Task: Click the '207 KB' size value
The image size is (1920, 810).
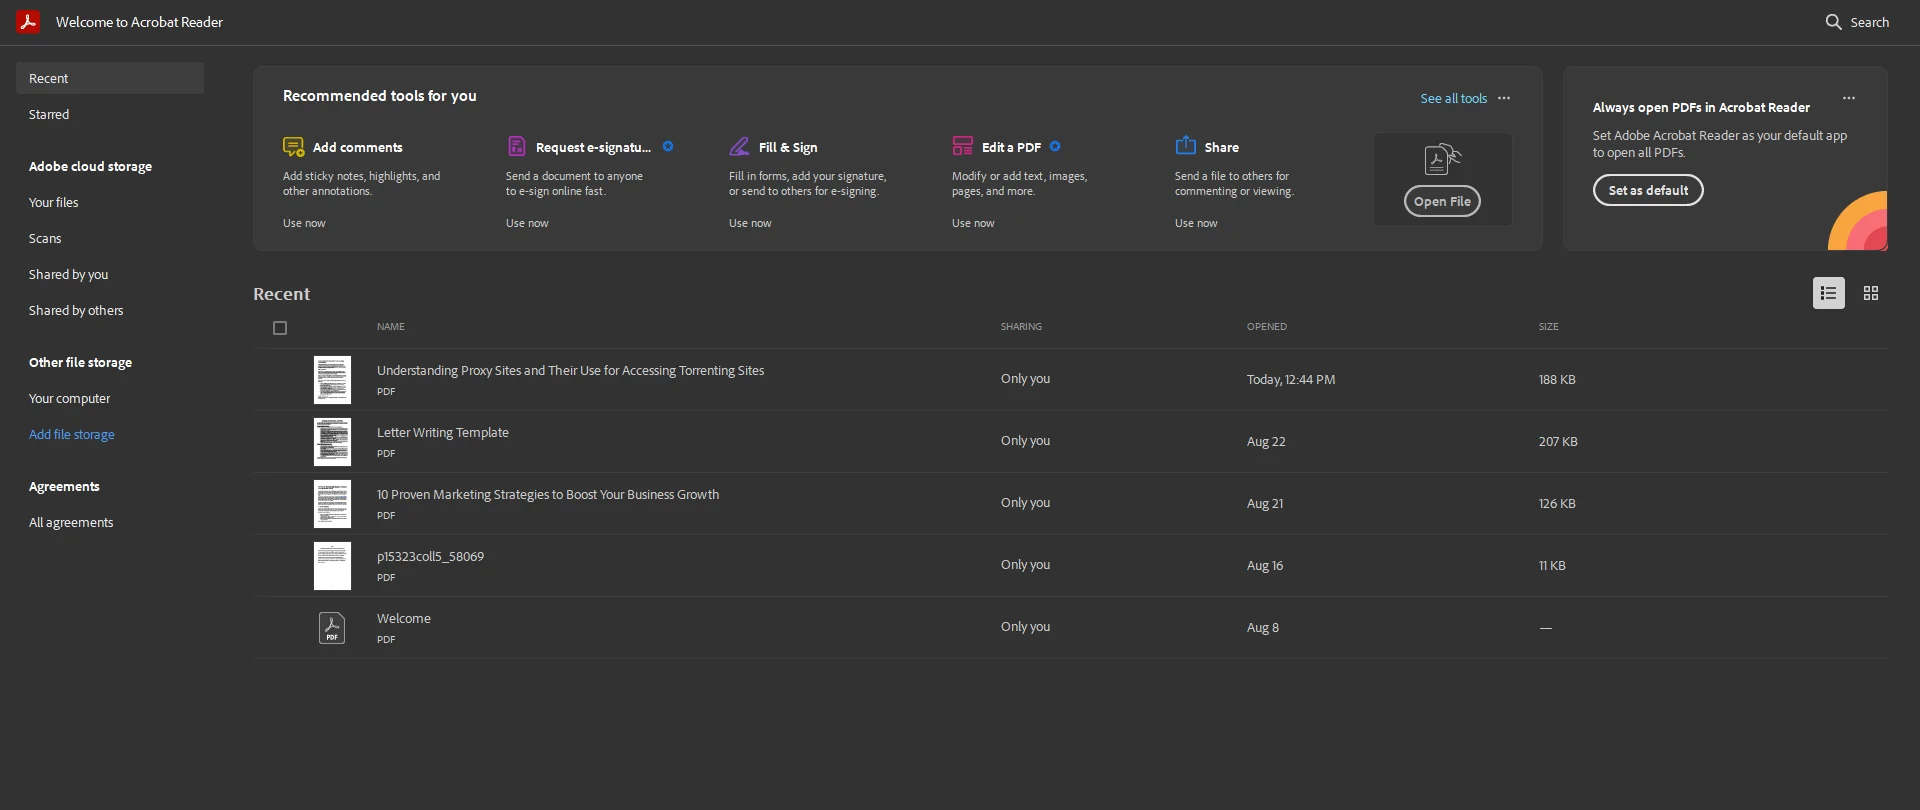Action: click(1558, 442)
